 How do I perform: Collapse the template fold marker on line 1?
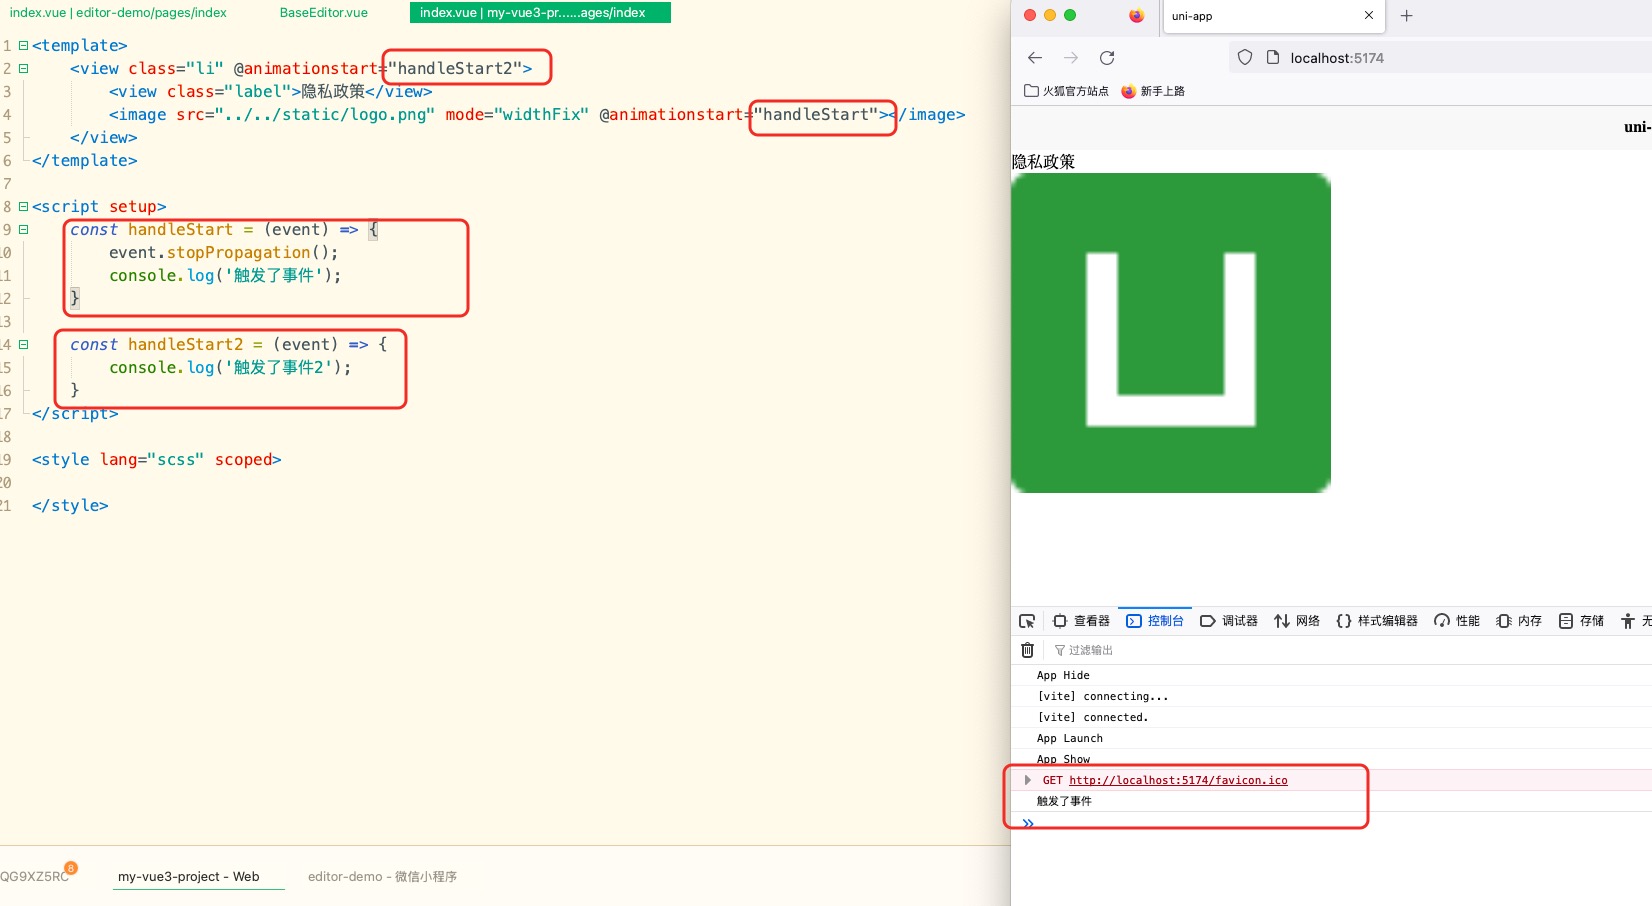23,46
